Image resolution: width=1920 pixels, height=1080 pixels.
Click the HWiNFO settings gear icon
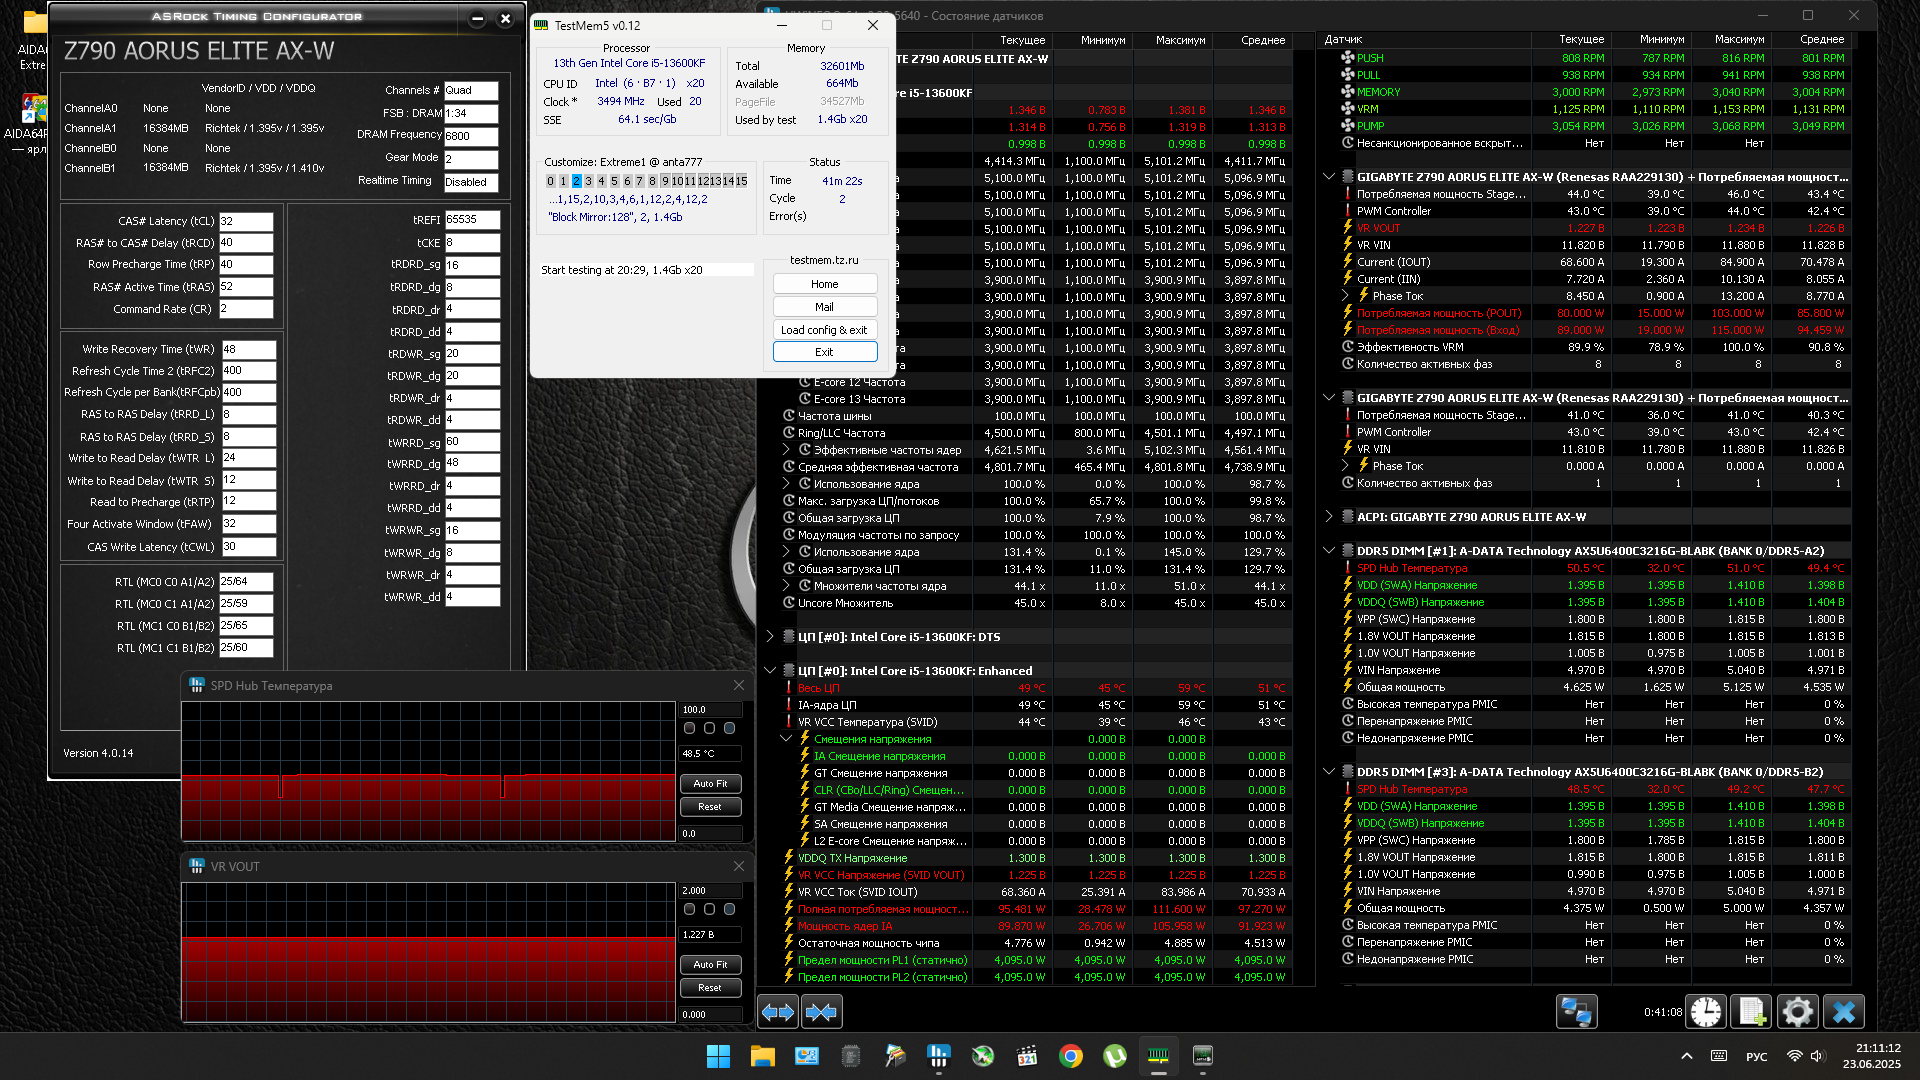click(1797, 1012)
